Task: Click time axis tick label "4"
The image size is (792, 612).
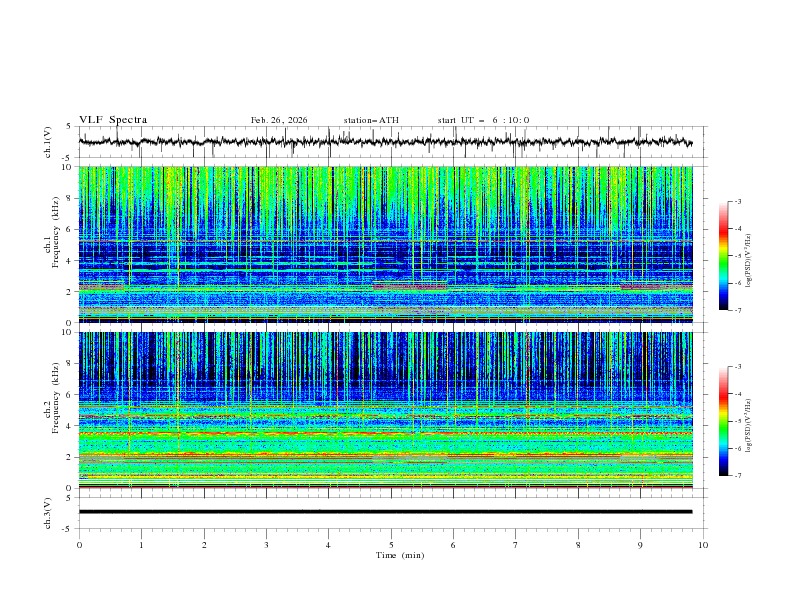Action: [328, 545]
